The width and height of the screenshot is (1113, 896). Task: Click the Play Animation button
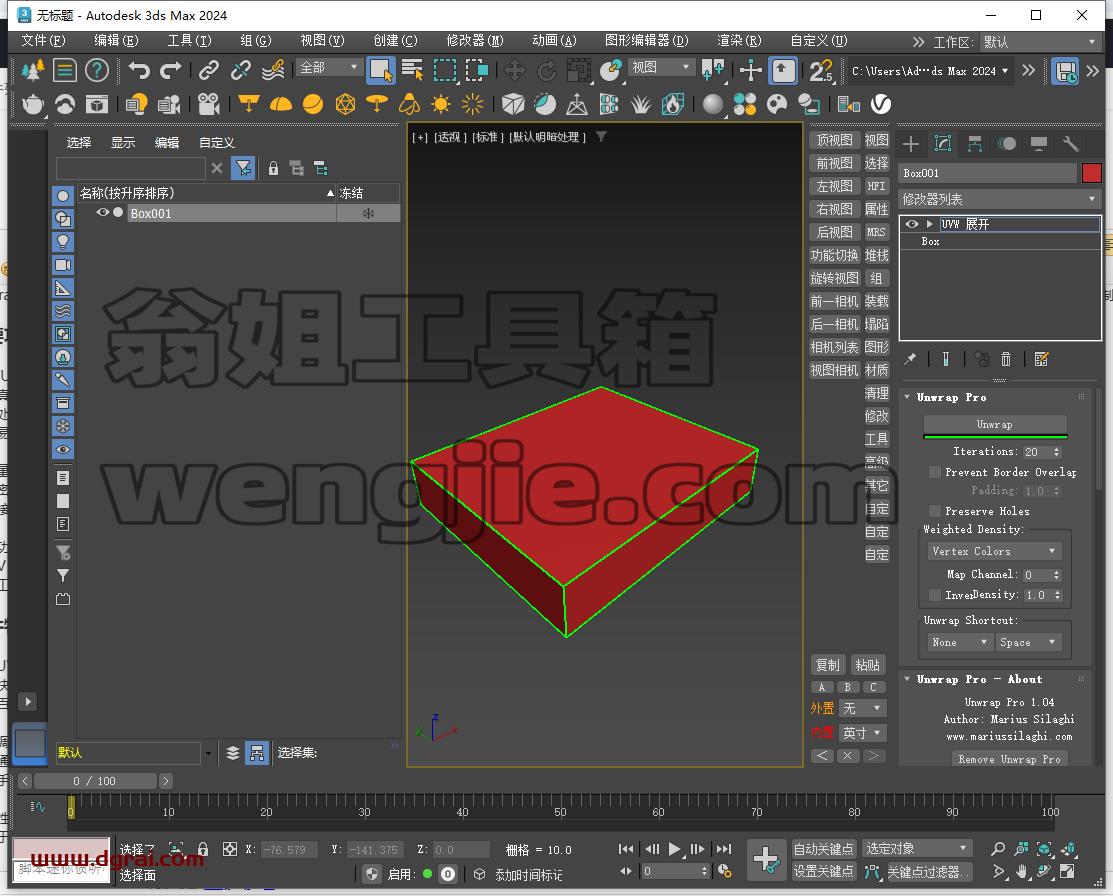[x=674, y=848]
